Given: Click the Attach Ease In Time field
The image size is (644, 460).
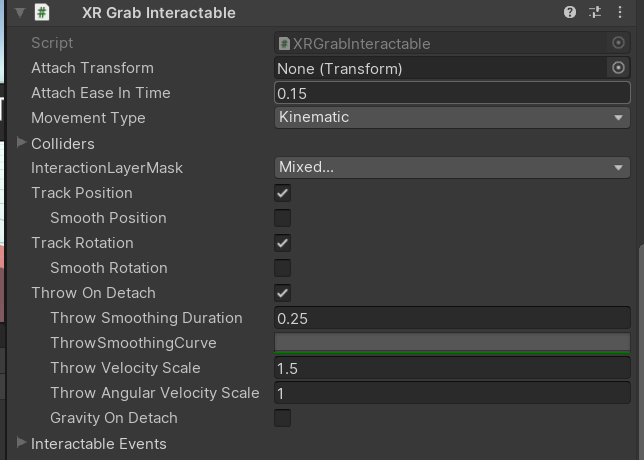Looking at the screenshot, I should (452, 93).
